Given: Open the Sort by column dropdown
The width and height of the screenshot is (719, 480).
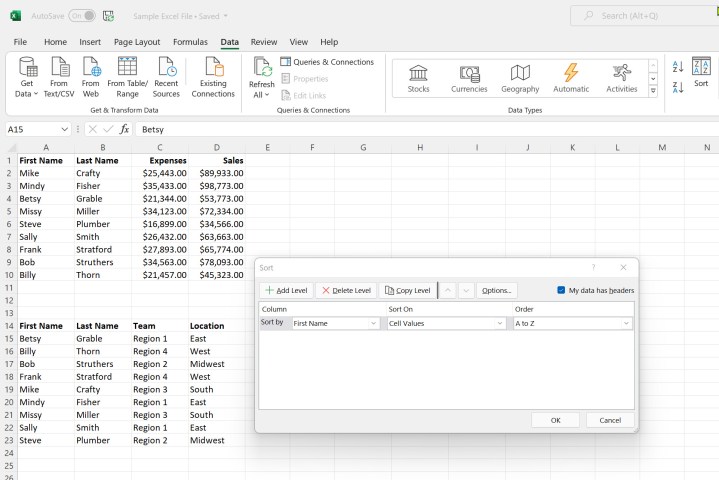Looking at the screenshot, I should point(334,323).
